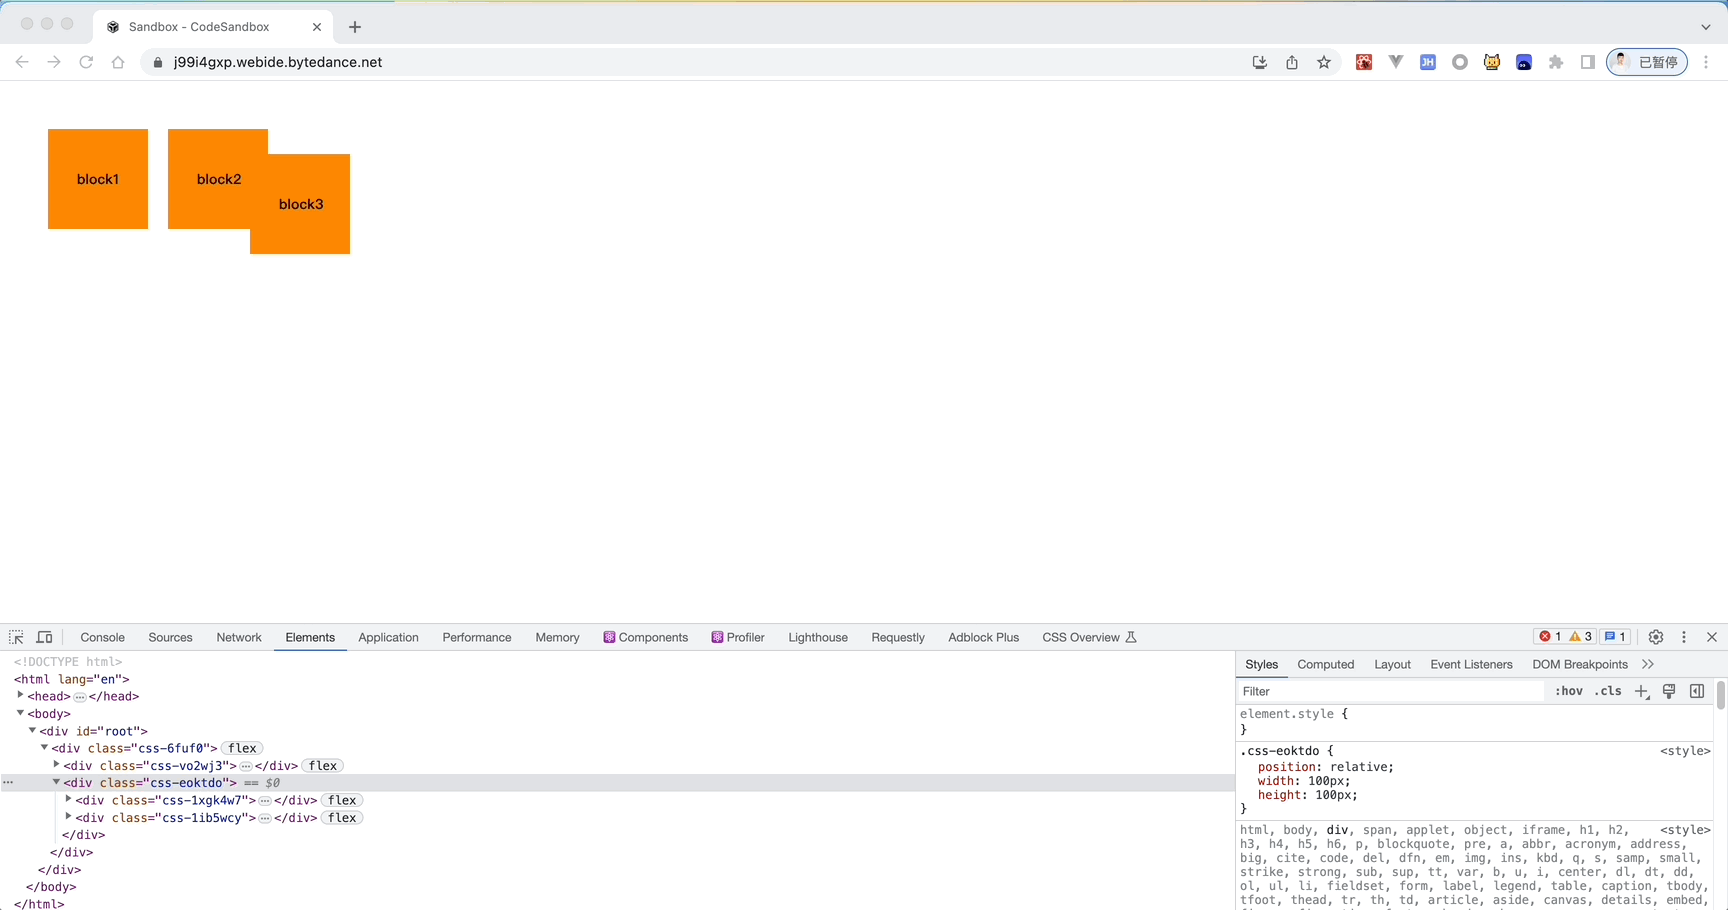Viewport: 1728px width, 910px height.
Task: Switch to the Computed tab
Action: [1325, 664]
